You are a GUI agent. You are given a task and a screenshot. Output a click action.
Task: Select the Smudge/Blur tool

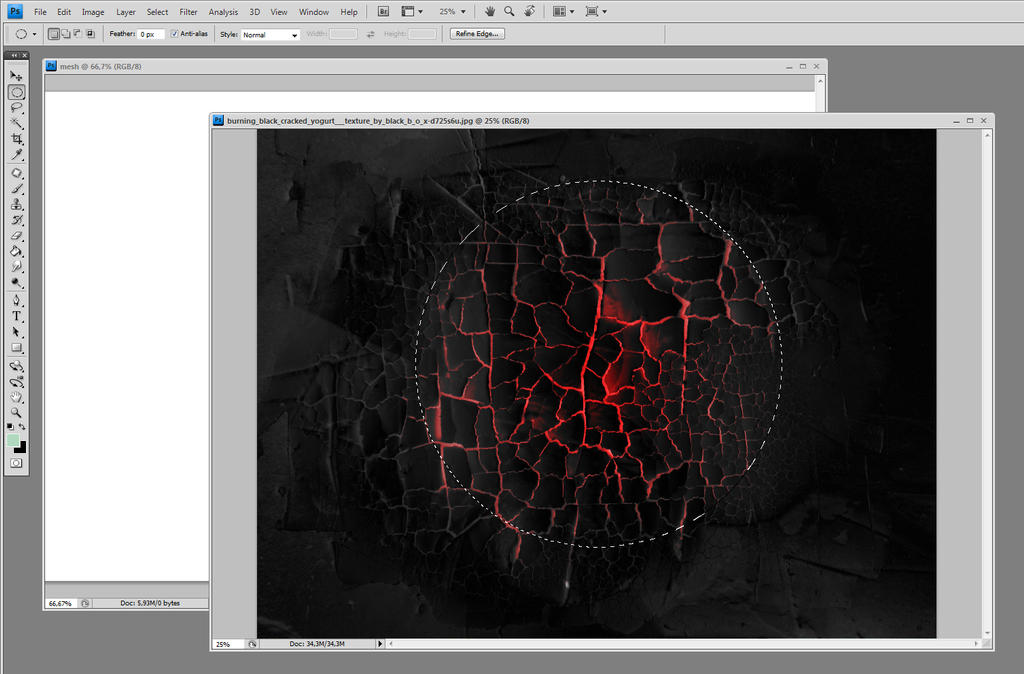tap(16, 267)
